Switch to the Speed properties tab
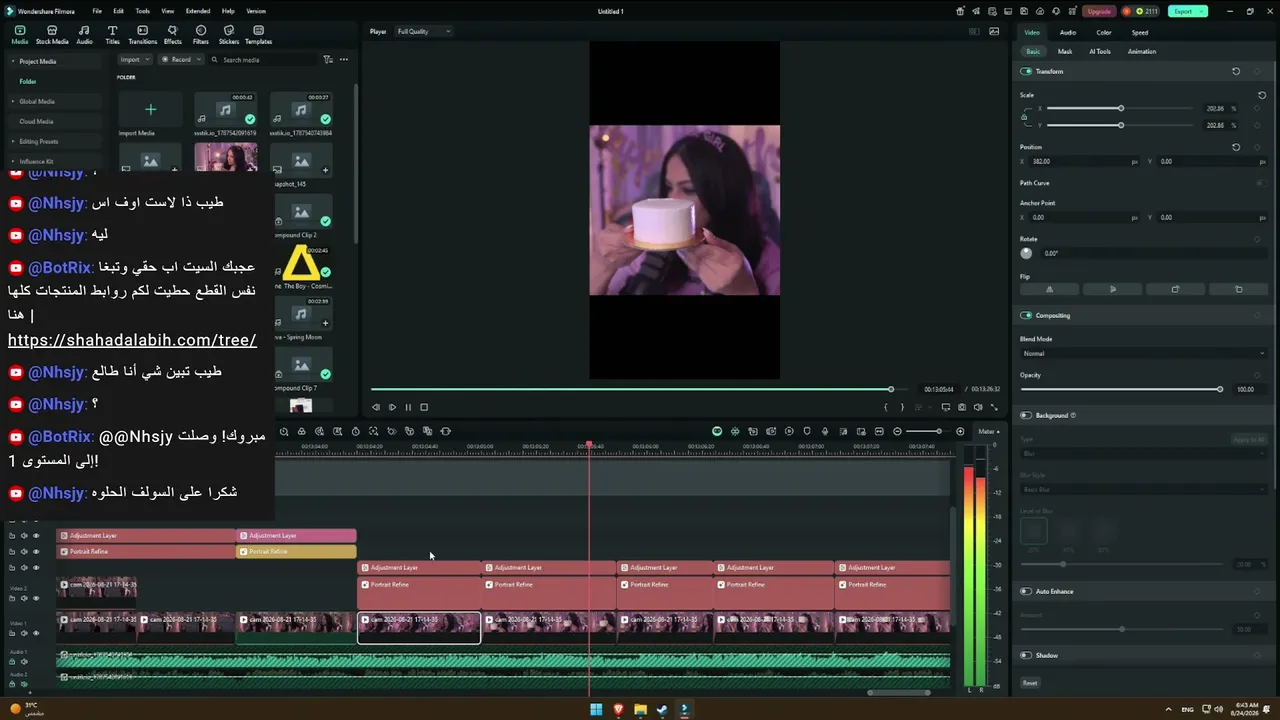Screen dimensions: 1280x720 click(1140, 33)
